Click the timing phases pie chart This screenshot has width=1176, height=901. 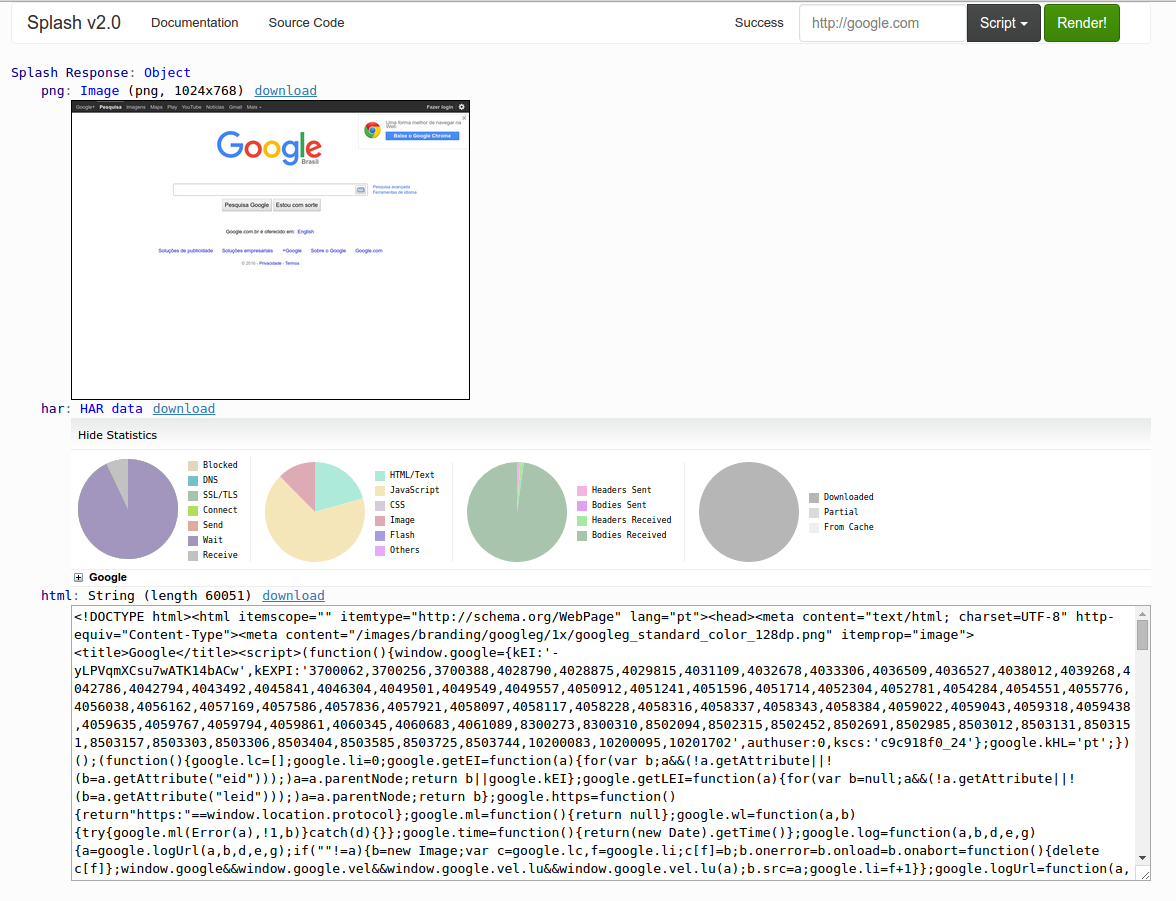point(128,509)
